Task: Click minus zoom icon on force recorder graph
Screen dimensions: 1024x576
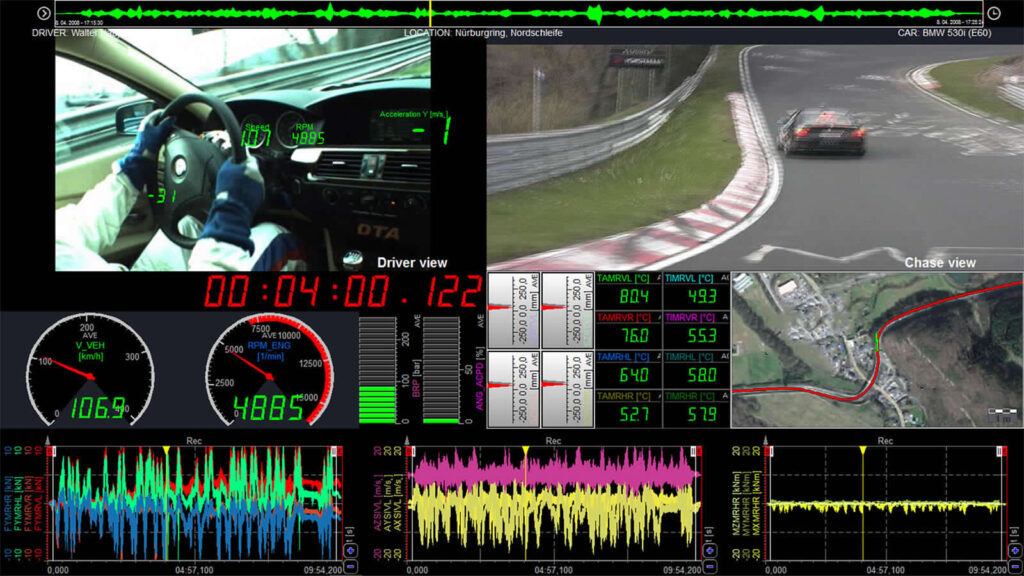Action: 350,565
